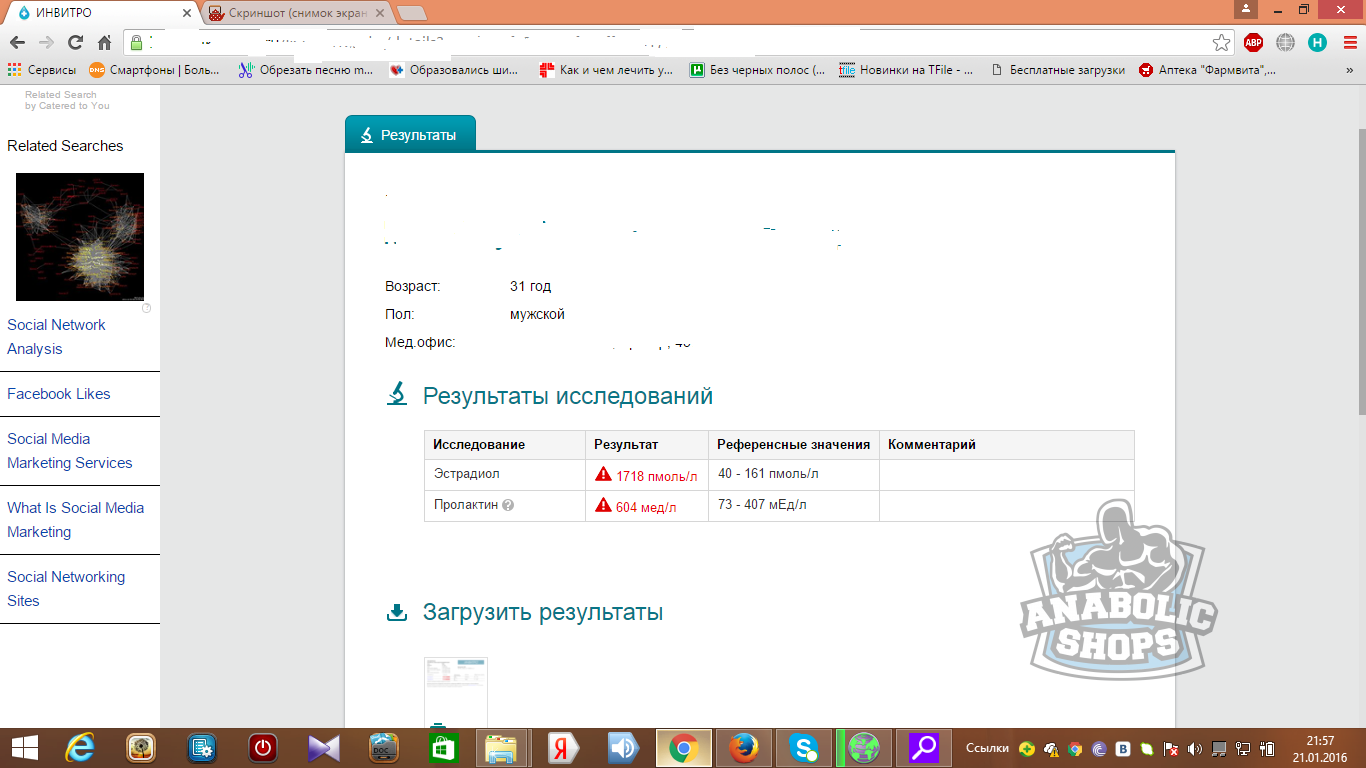Click the Загрузить результаты download icon

[x=397, y=612]
